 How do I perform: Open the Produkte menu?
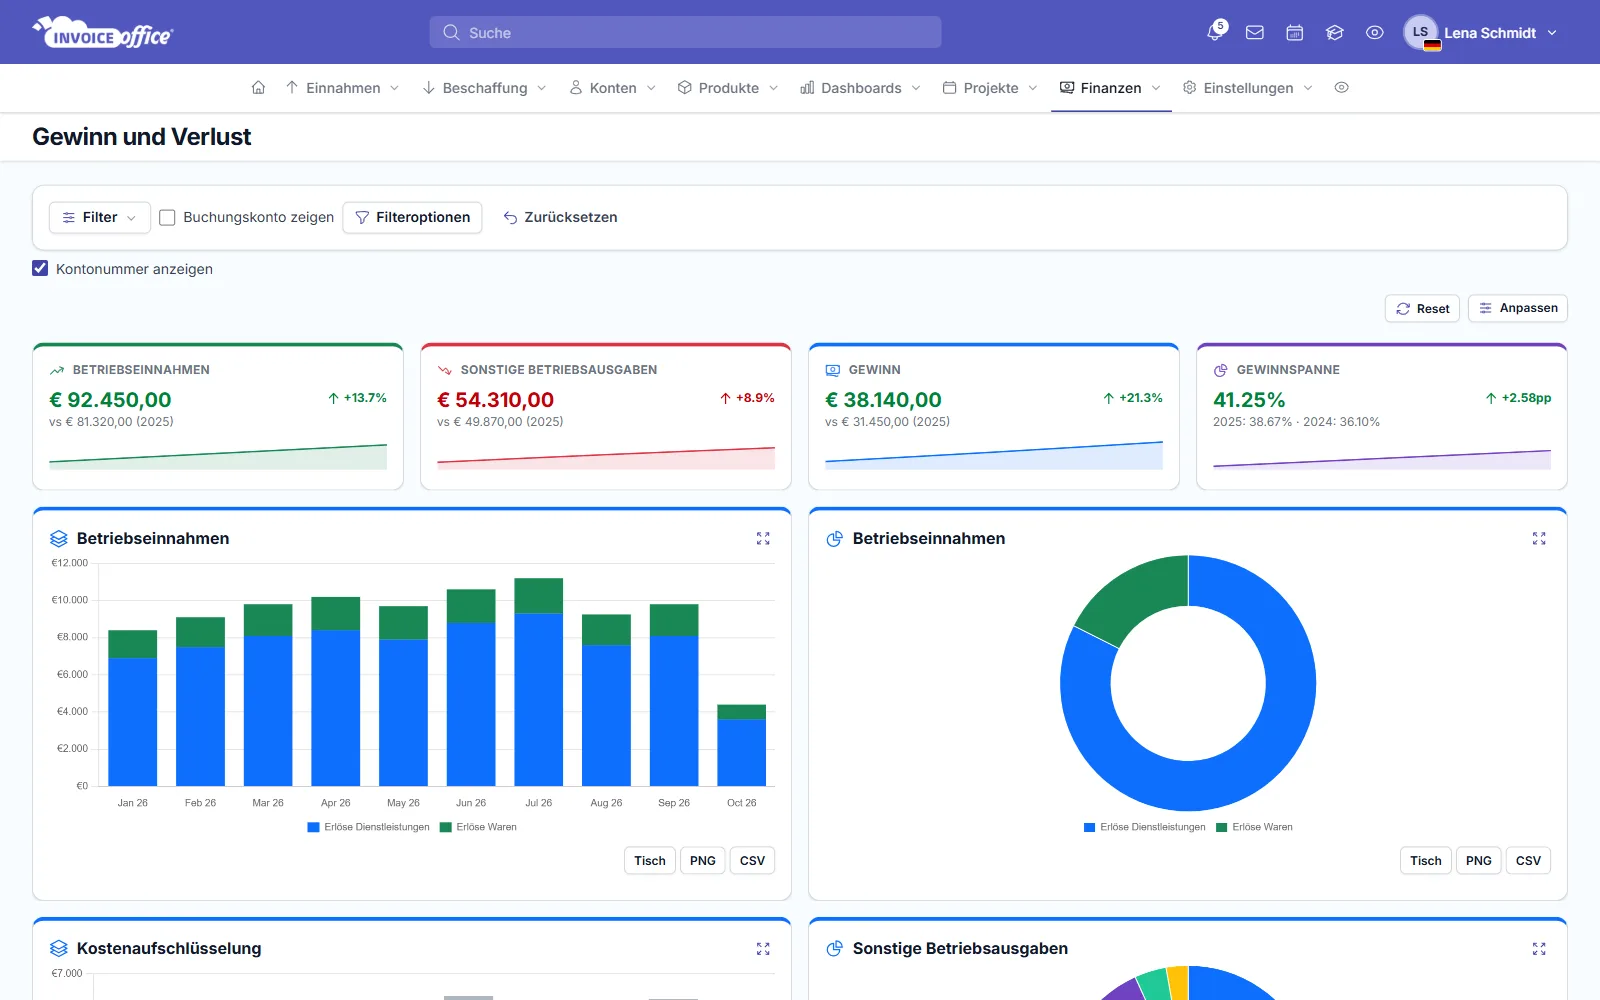pos(728,88)
